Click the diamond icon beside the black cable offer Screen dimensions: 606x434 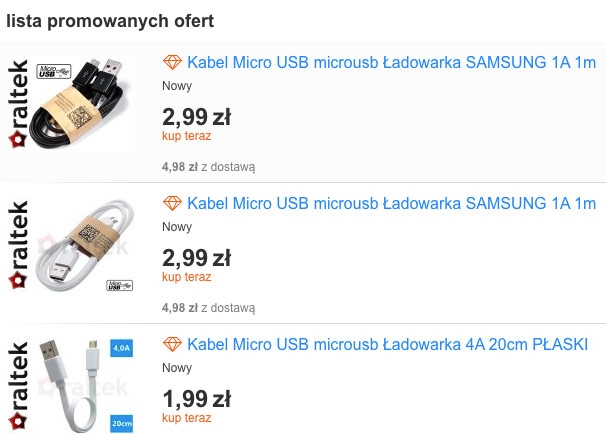(x=172, y=62)
